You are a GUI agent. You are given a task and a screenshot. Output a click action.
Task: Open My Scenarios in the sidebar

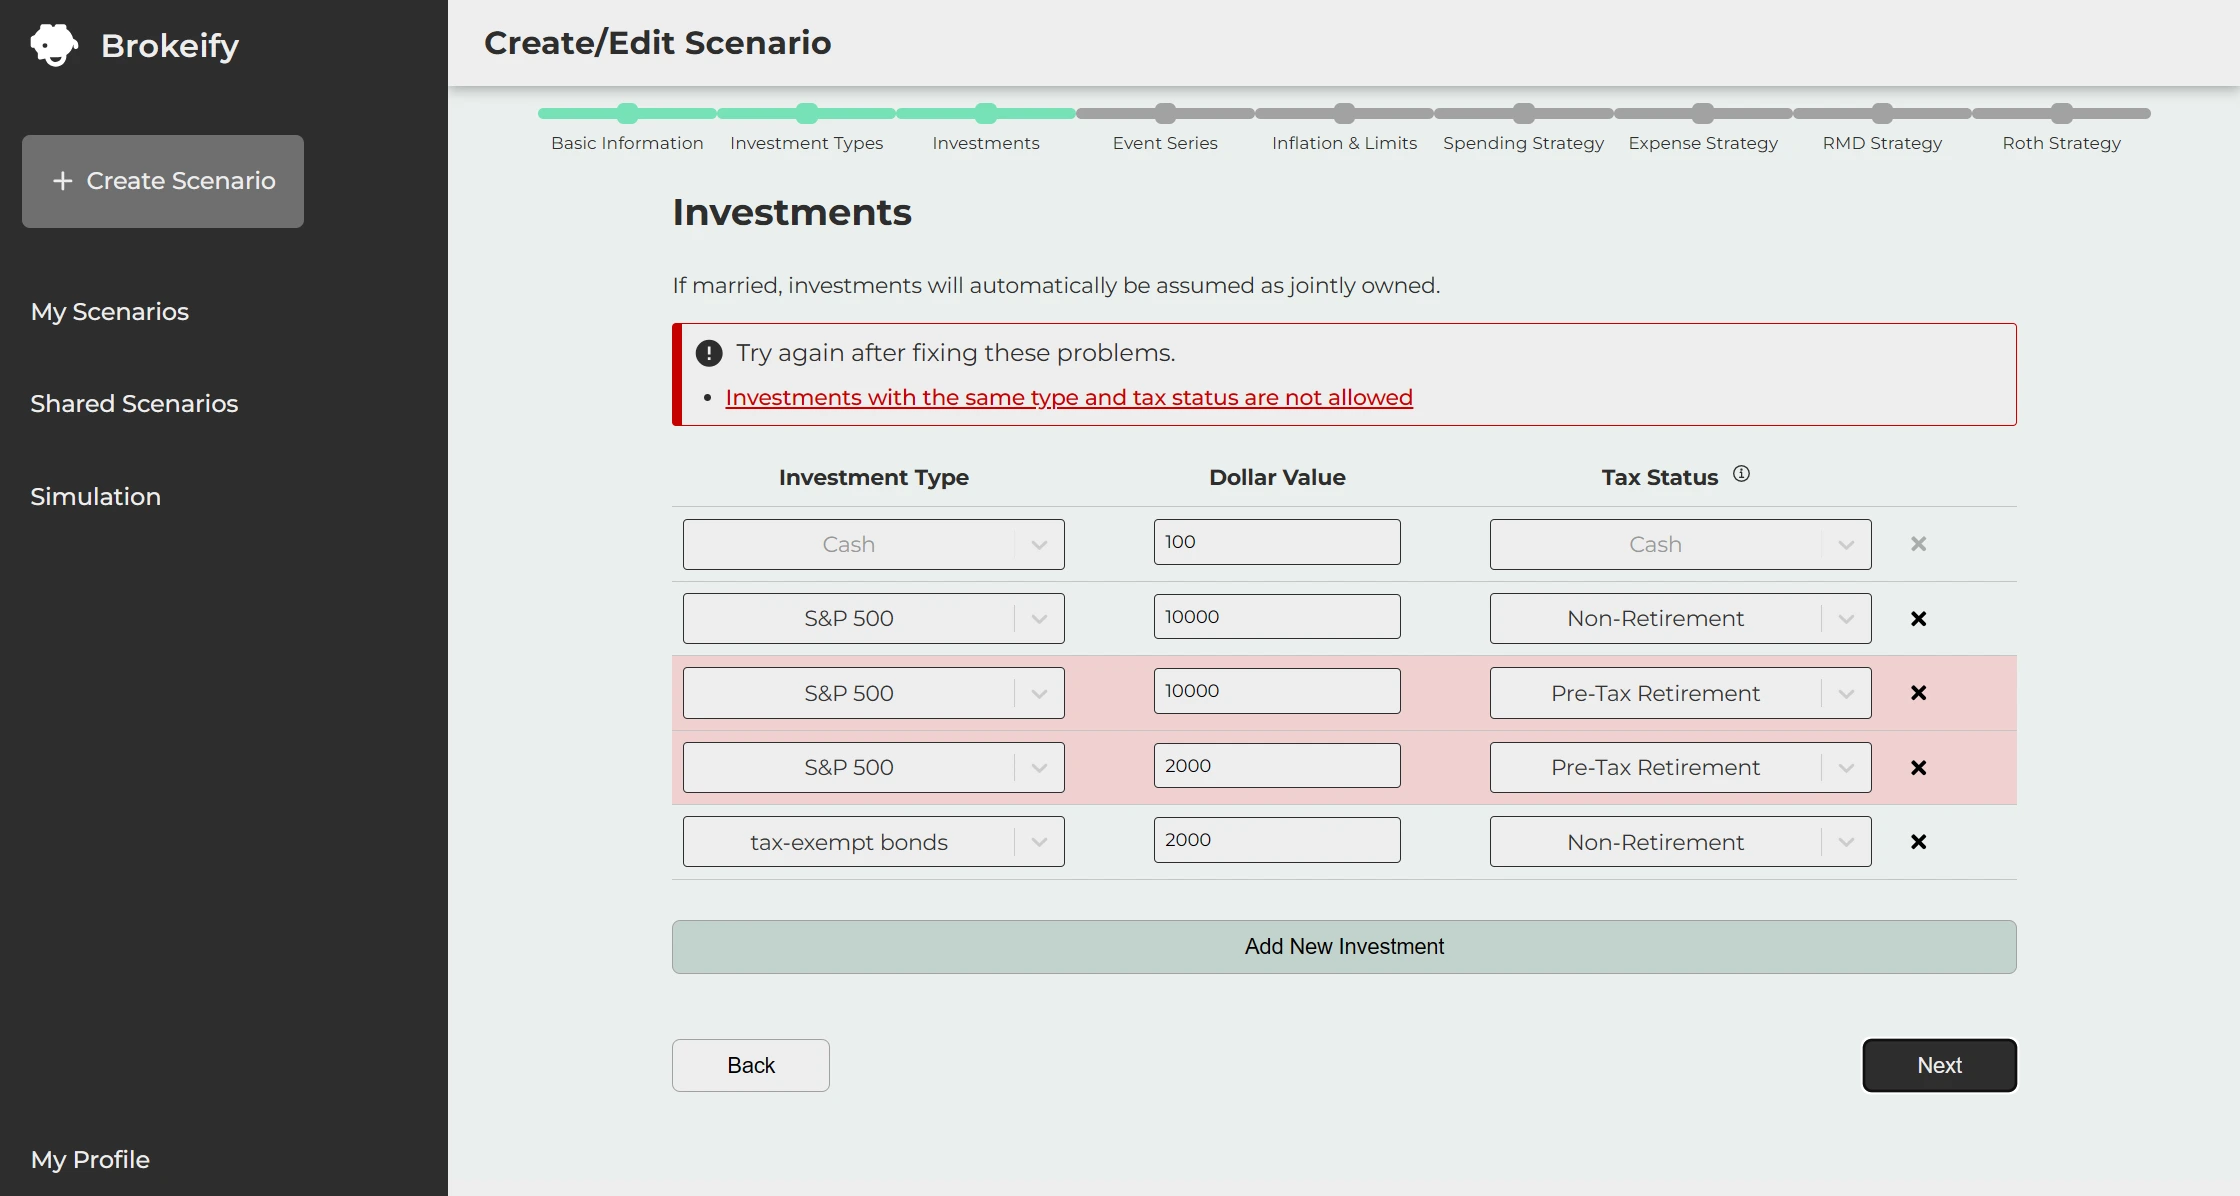point(110,311)
